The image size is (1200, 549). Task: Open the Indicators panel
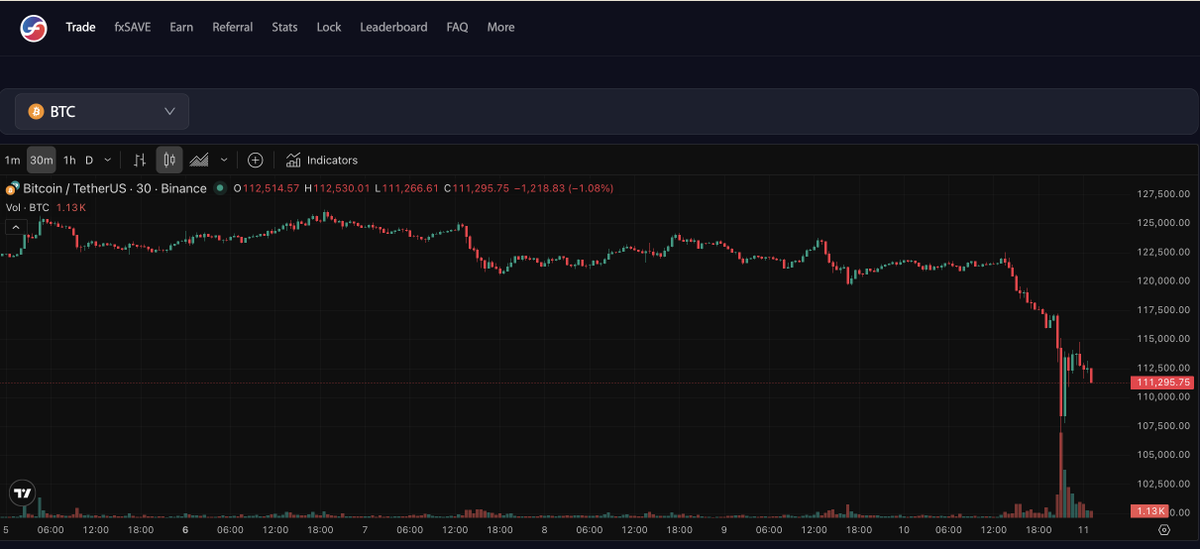click(x=321, y=160)
